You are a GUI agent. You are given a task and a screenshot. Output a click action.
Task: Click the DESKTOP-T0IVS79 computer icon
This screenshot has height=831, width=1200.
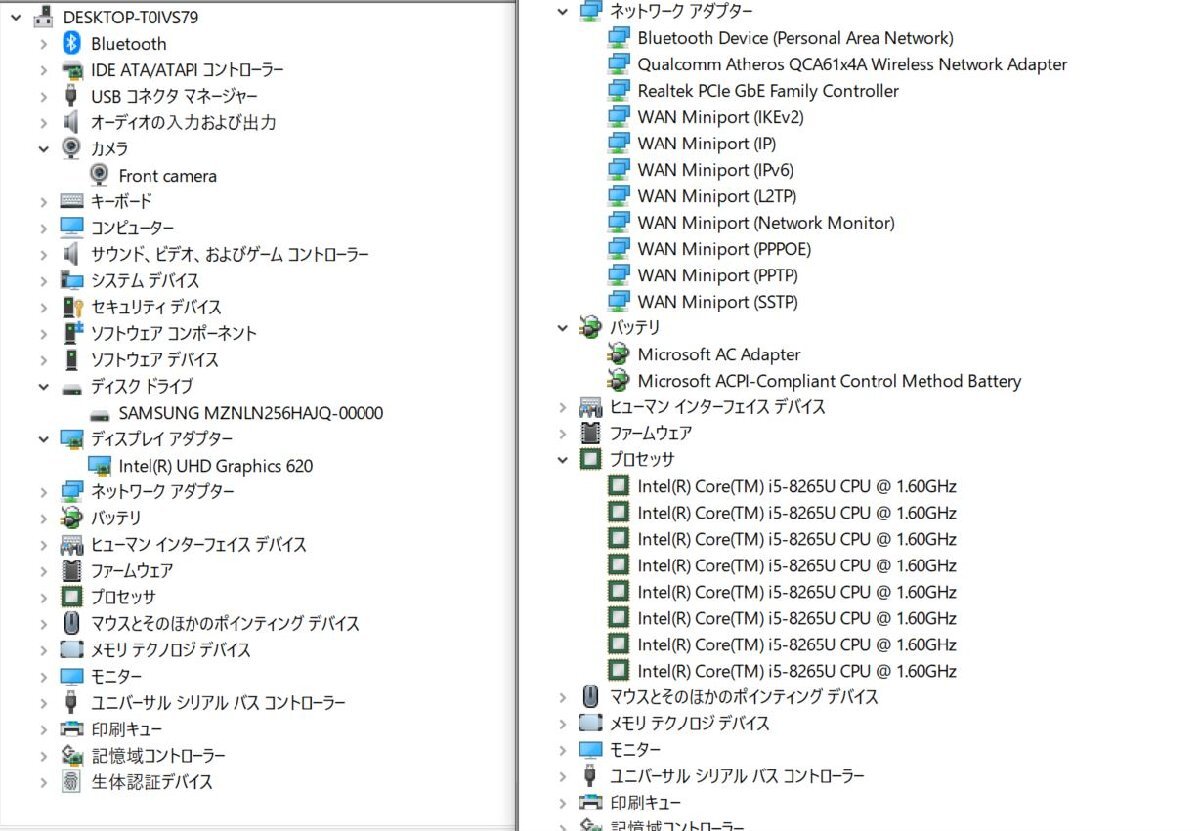[43, 17]
